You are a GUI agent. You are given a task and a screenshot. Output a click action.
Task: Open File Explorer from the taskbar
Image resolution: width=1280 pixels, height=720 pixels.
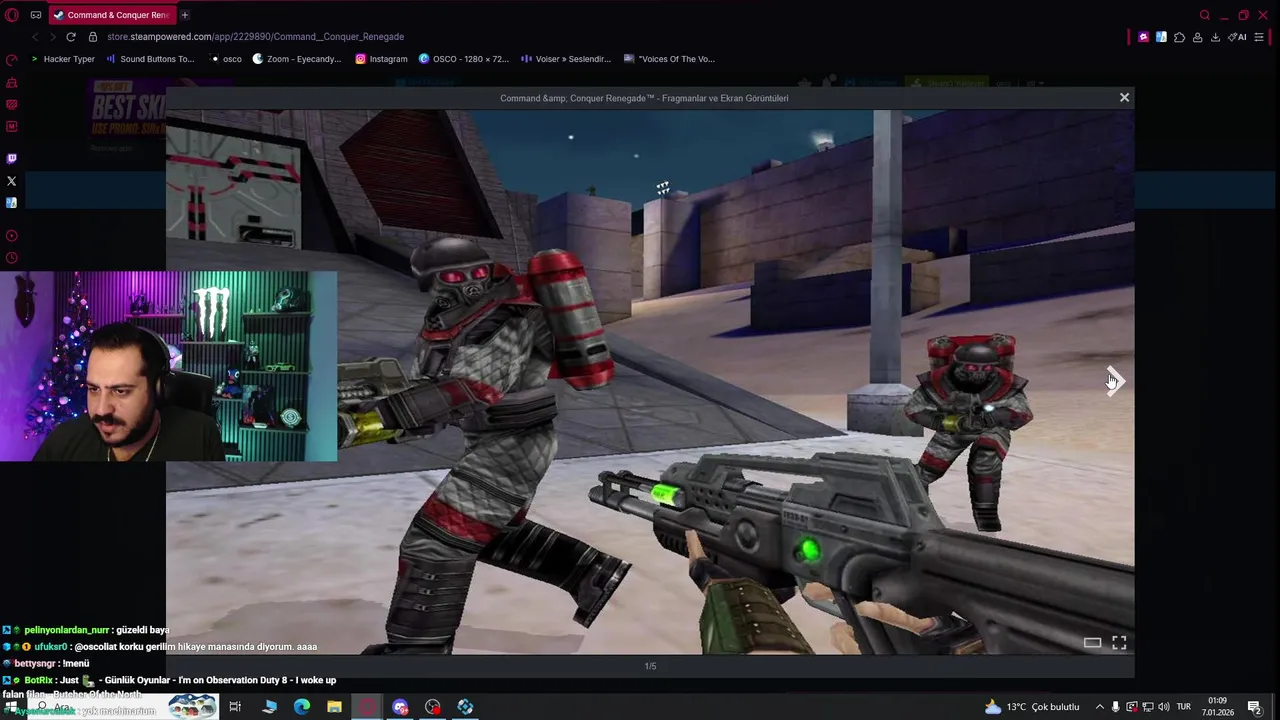(334, 707)
